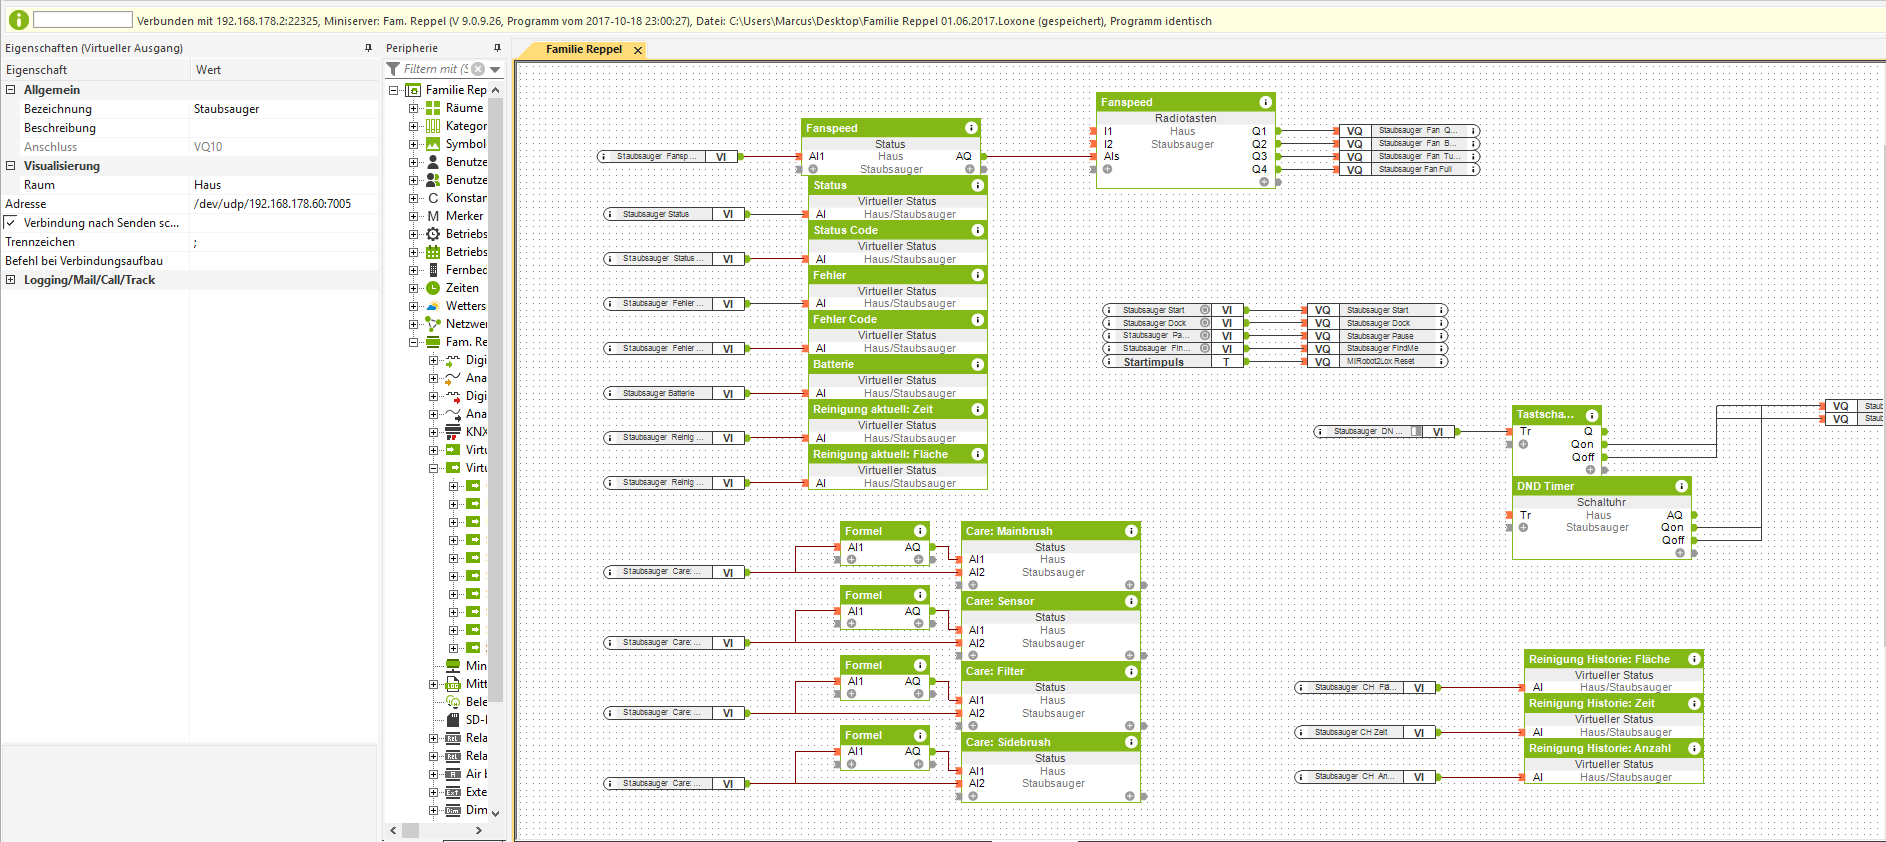Collapse the Allgemein property group
The height and width of the screenshot is (842, 1886).
[x=11, y=90]
